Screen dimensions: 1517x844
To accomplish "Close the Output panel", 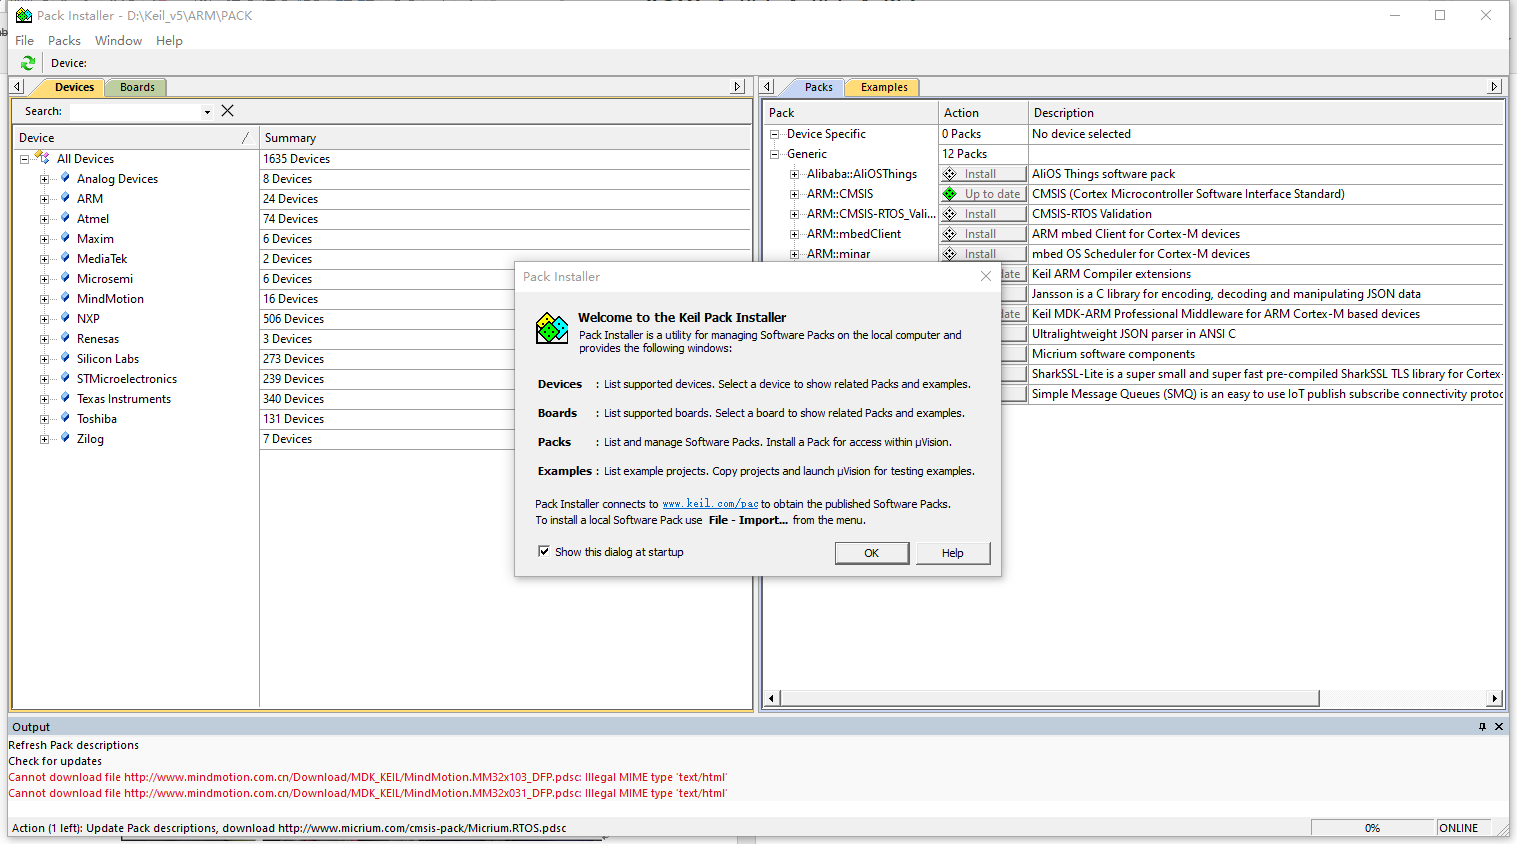I will 1499,727.
